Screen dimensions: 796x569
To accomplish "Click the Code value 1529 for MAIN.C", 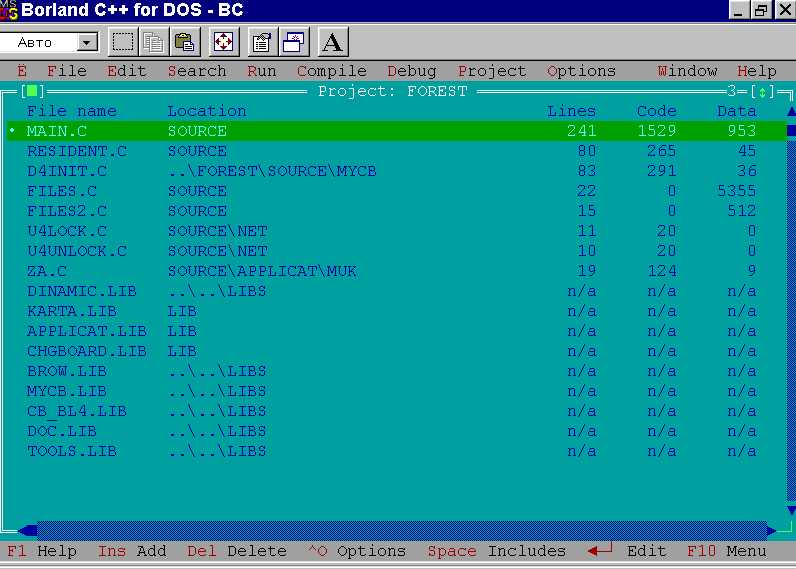I will click(x=656, y=131).
